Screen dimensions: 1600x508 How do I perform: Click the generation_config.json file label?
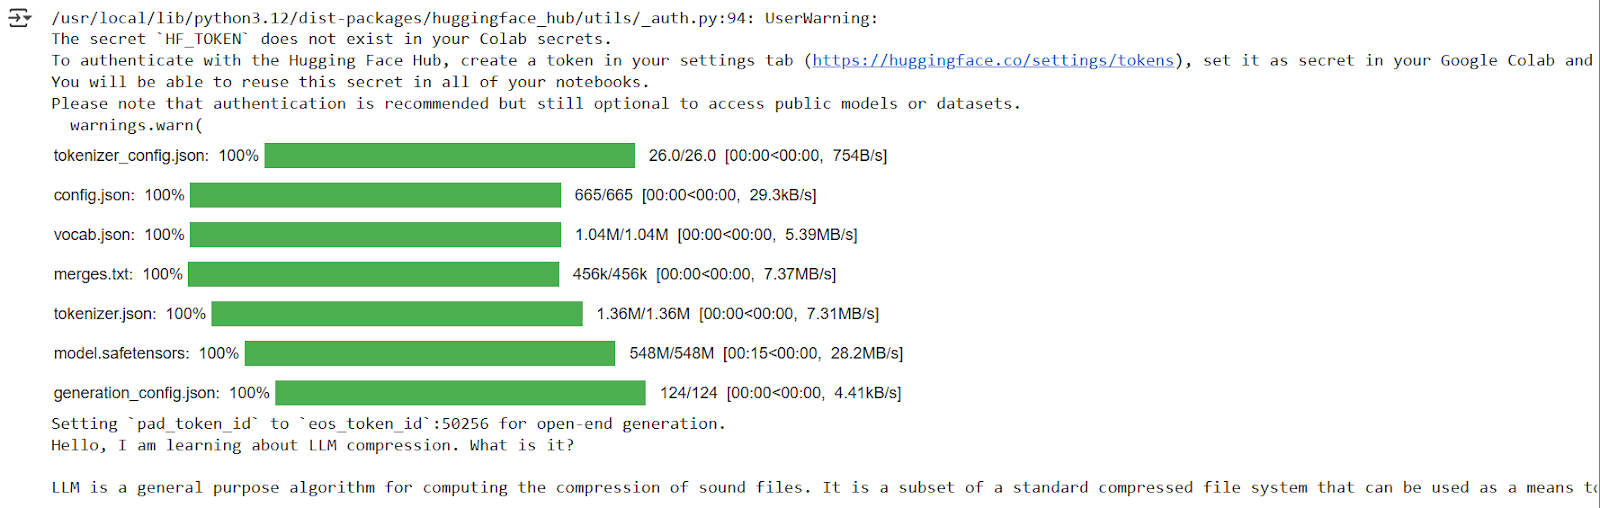136,393
